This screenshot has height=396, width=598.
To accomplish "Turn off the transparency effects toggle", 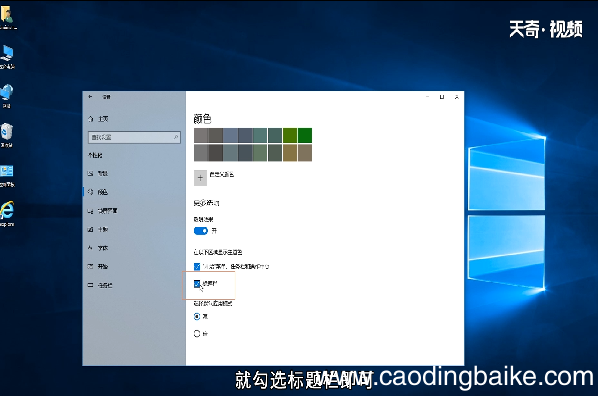I will coord(201,231).
